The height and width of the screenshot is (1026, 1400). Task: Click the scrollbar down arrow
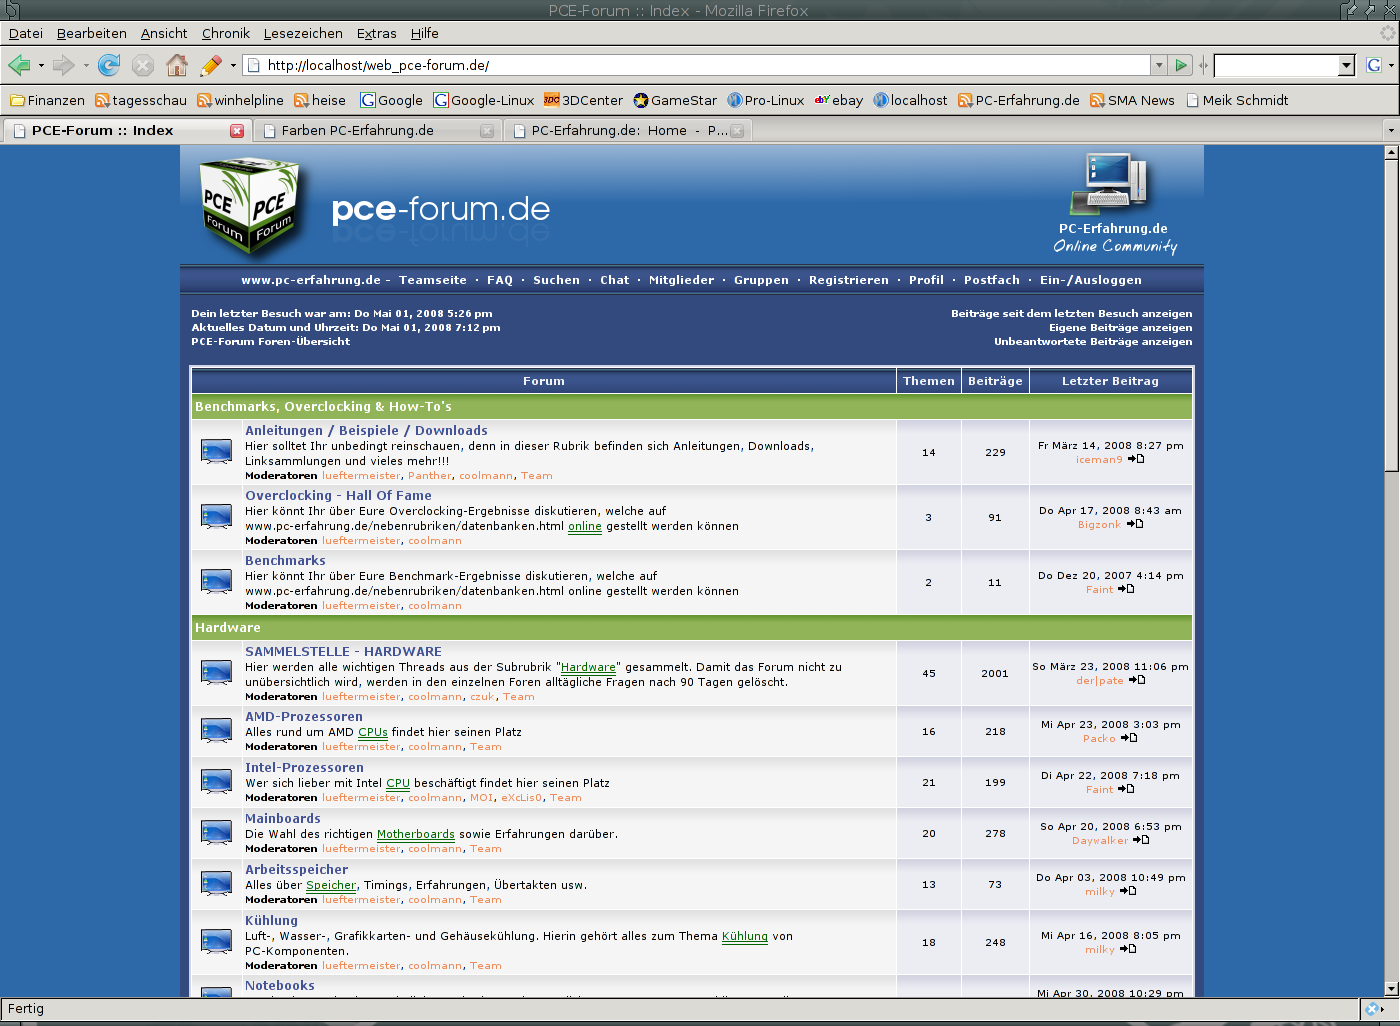point(1391,989)
